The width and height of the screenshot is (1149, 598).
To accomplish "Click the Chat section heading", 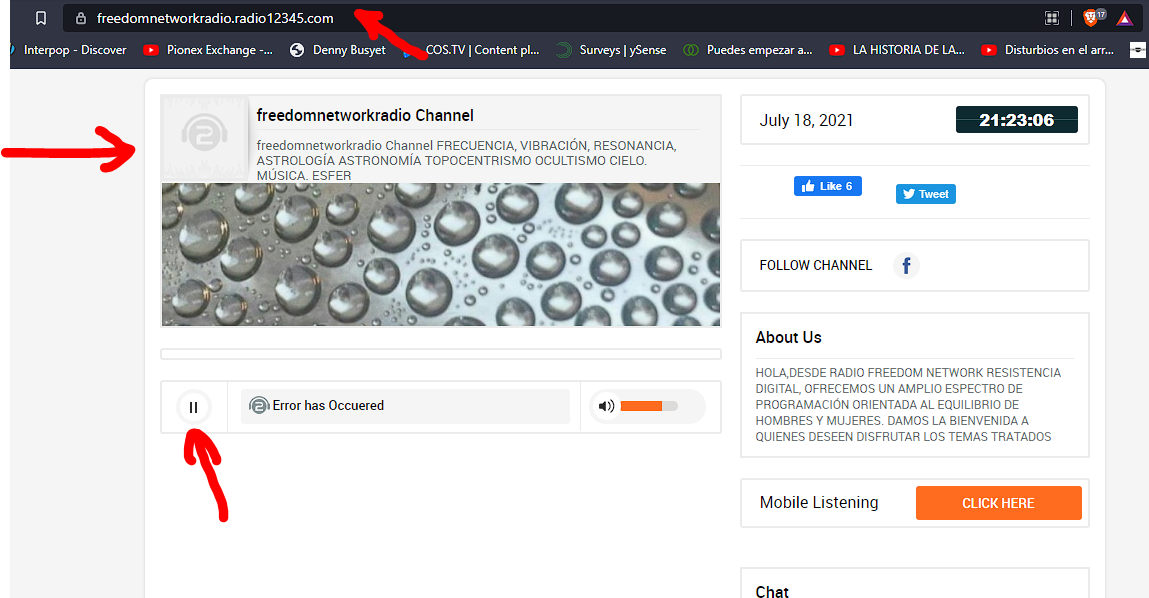I will click(x=772, y=591).
